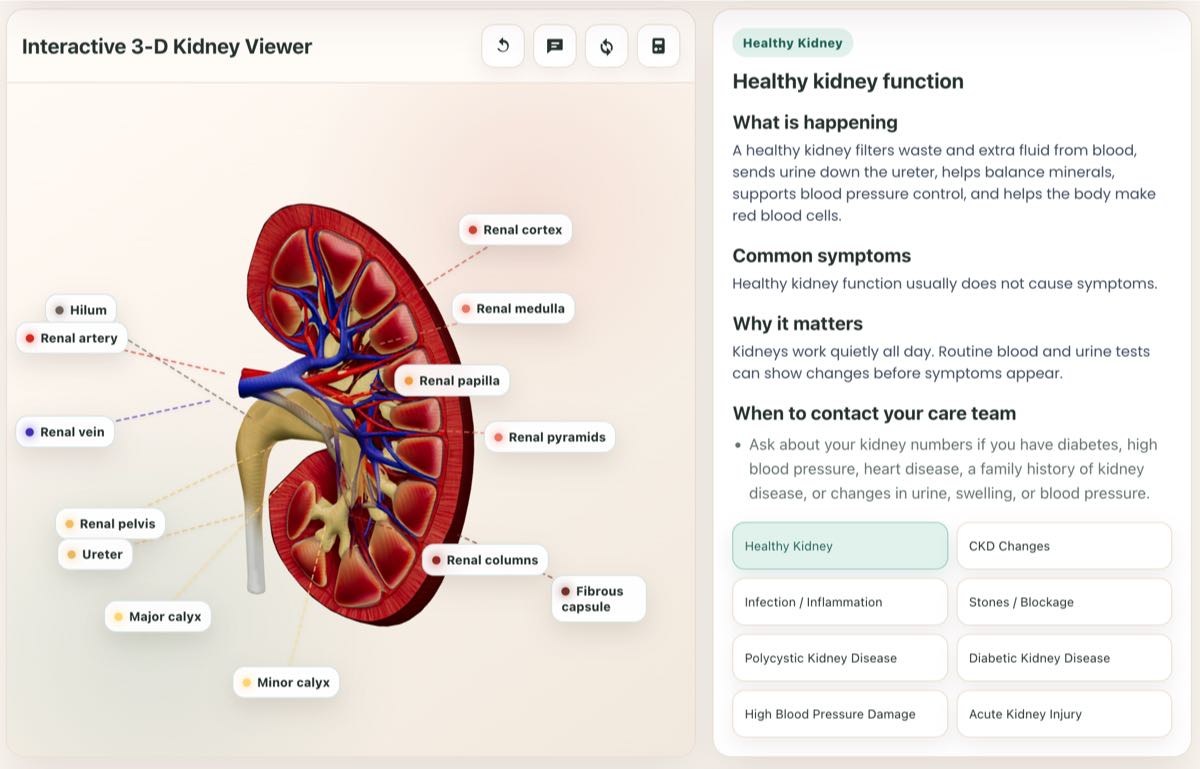Switch to Stones / Blockage condition
Screen dimensions: 1200x769
1064,602
